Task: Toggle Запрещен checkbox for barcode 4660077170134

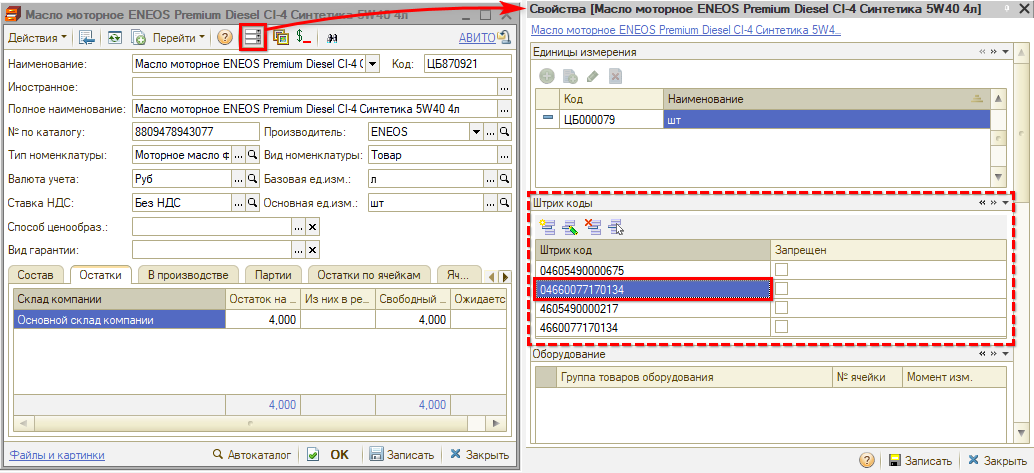Action: pos(781,327)
